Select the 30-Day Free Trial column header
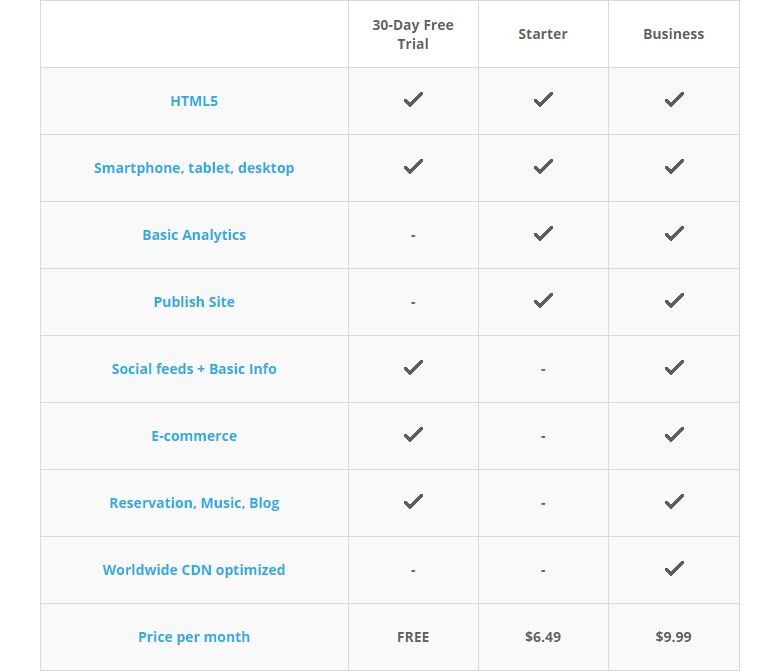Image resolution: width=776 pixels, height=672 pixels. pyautogui.click(x=413, y=34)
